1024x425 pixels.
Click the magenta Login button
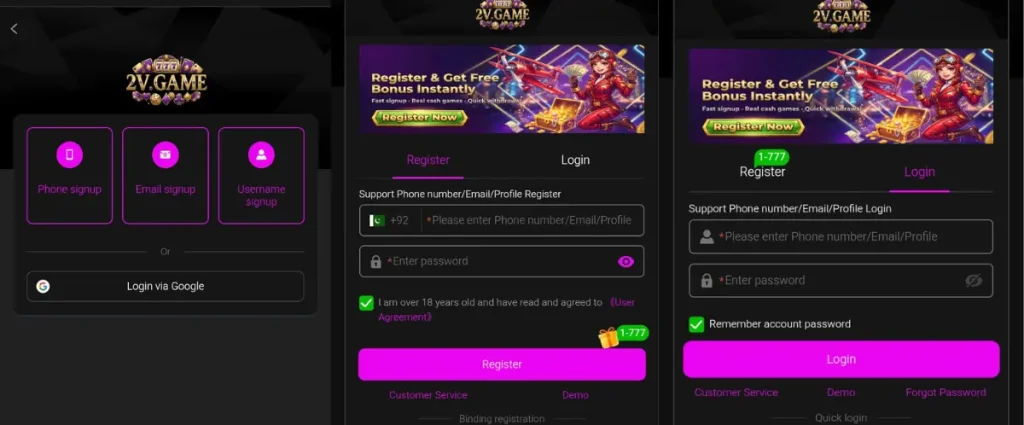coord(841,359)
